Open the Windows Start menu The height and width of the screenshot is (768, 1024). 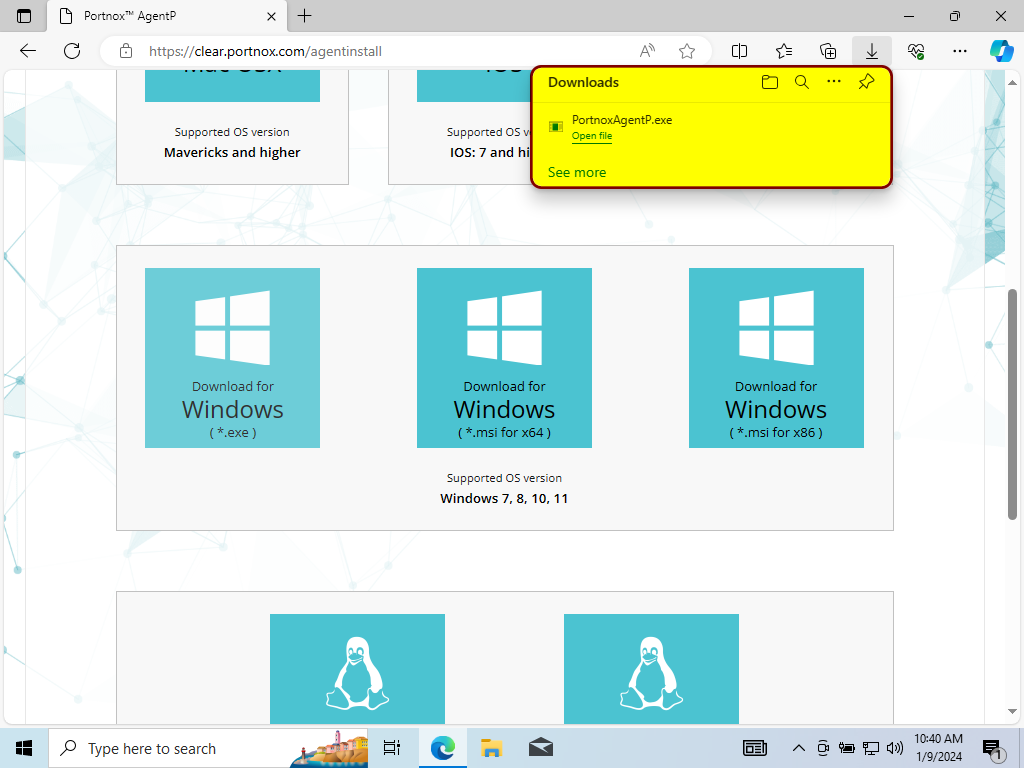pyautogui.click(x=24, y=748)
